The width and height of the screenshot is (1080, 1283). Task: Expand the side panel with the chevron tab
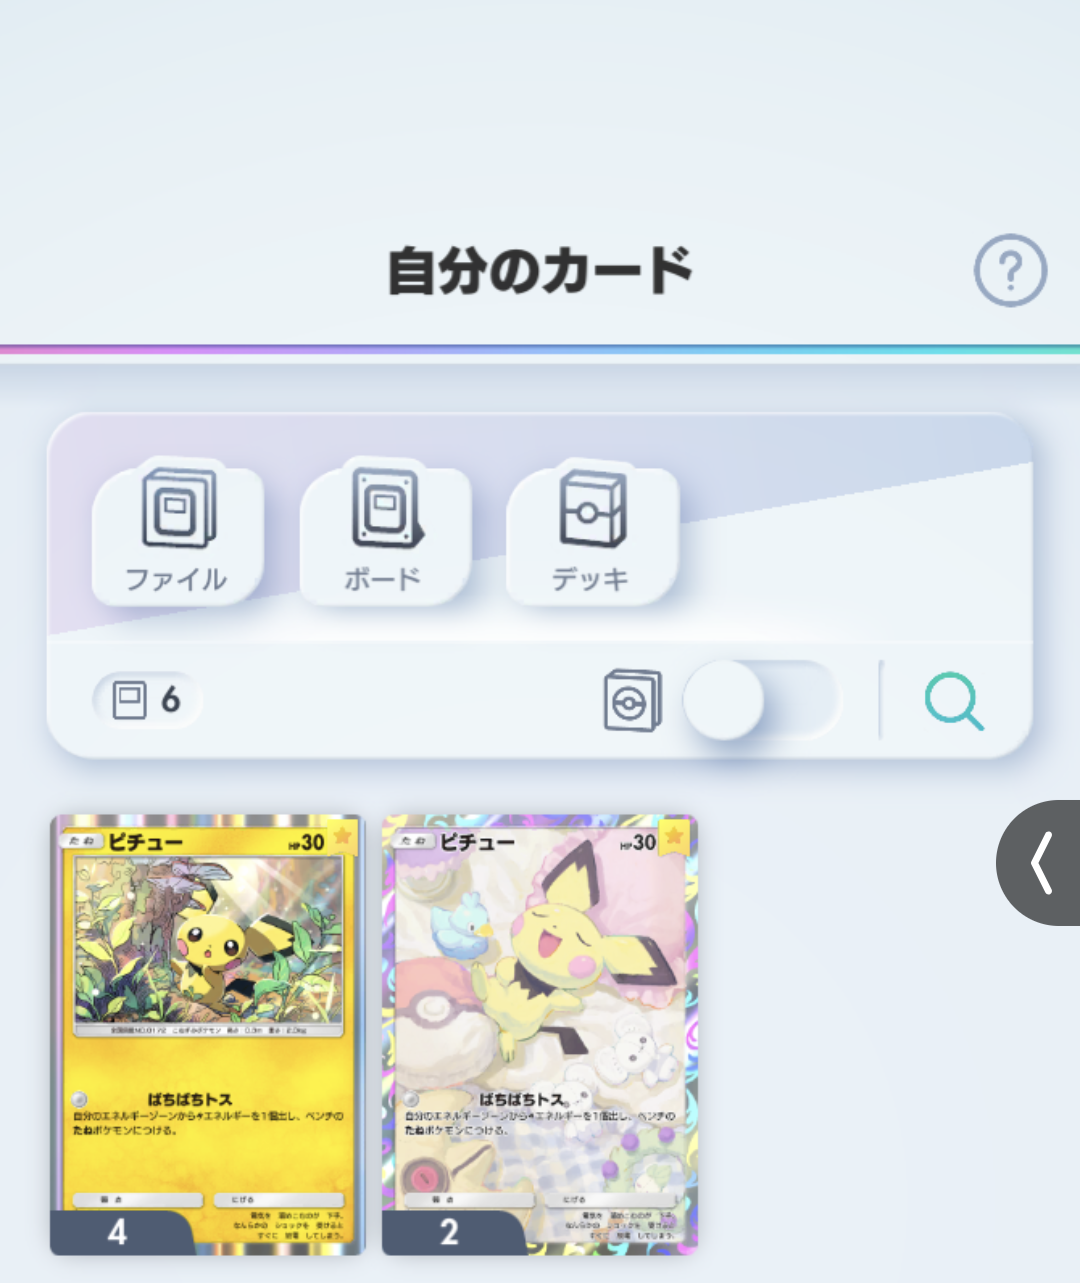tap(1039, 862)
